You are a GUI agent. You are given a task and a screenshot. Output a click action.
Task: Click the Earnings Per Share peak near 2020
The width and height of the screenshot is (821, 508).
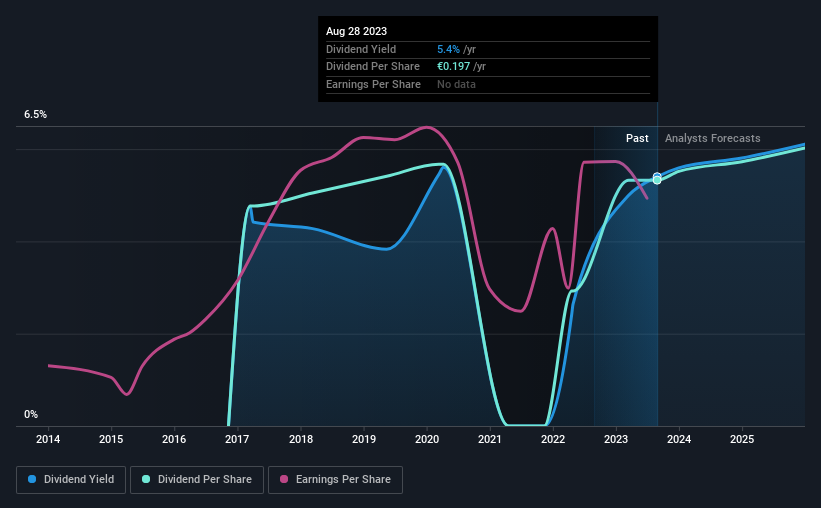tap(427, 127)
